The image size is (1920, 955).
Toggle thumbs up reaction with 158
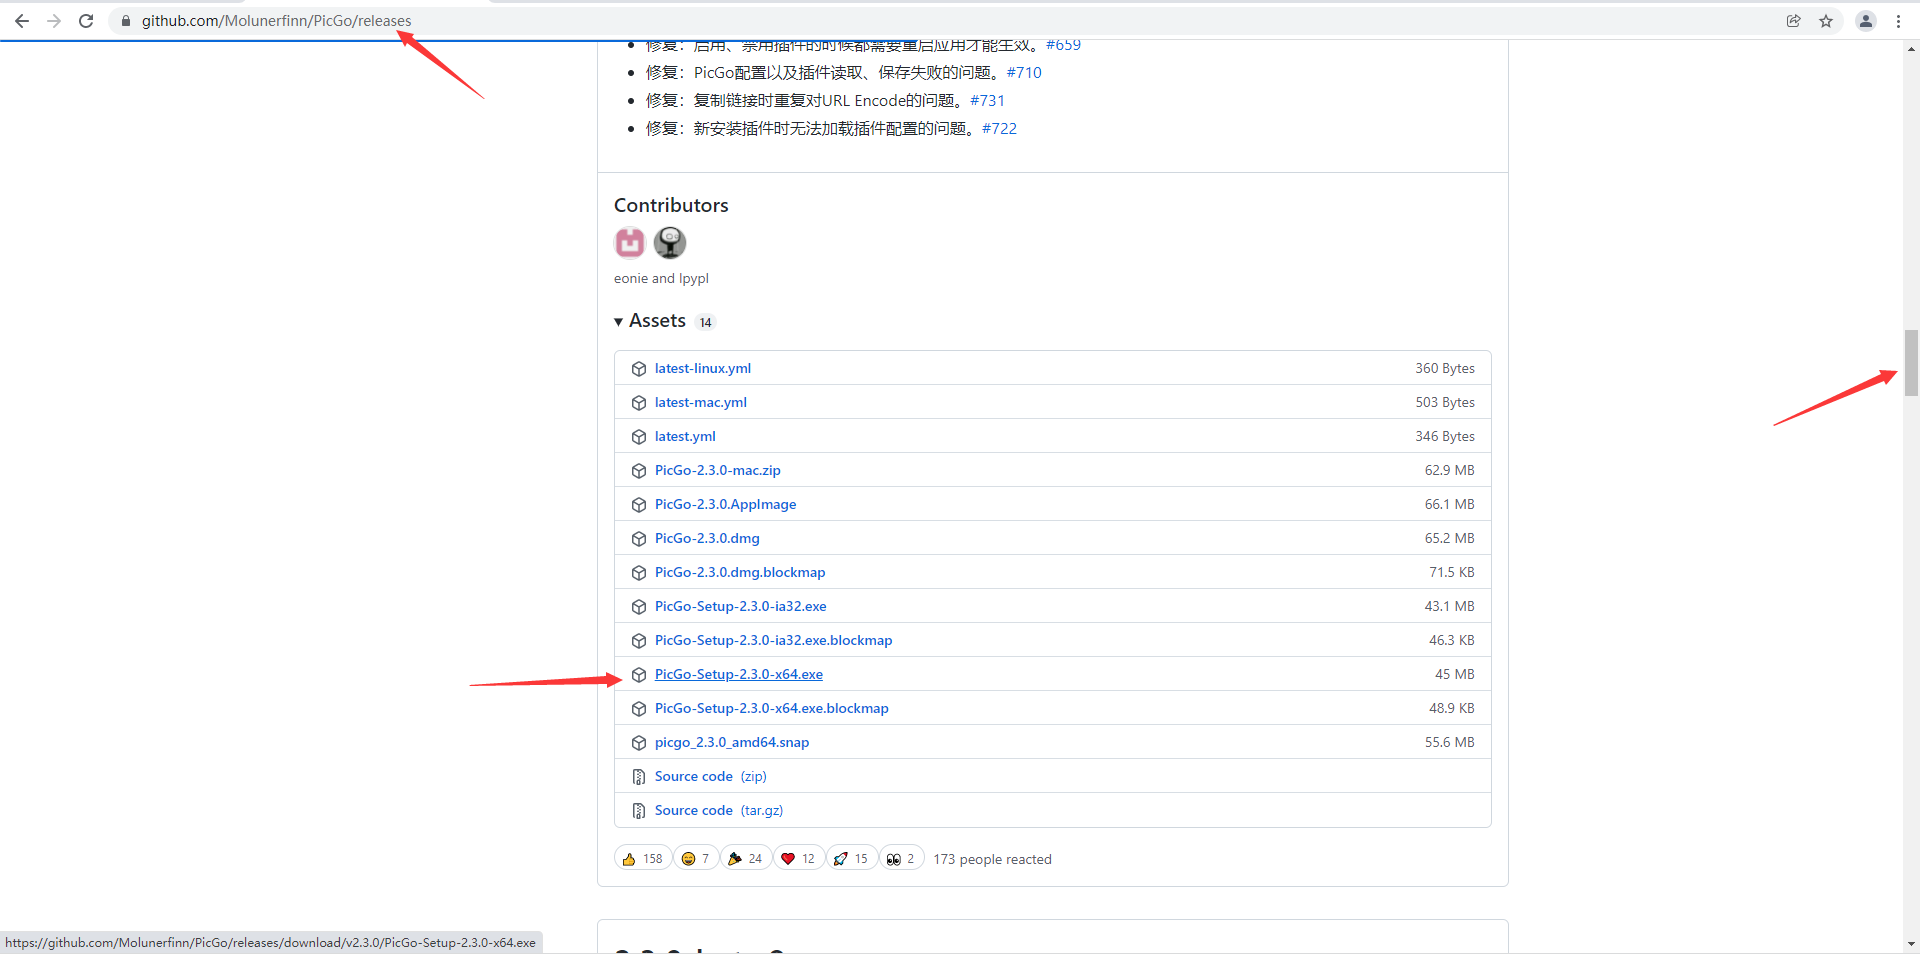click(642, 859)
